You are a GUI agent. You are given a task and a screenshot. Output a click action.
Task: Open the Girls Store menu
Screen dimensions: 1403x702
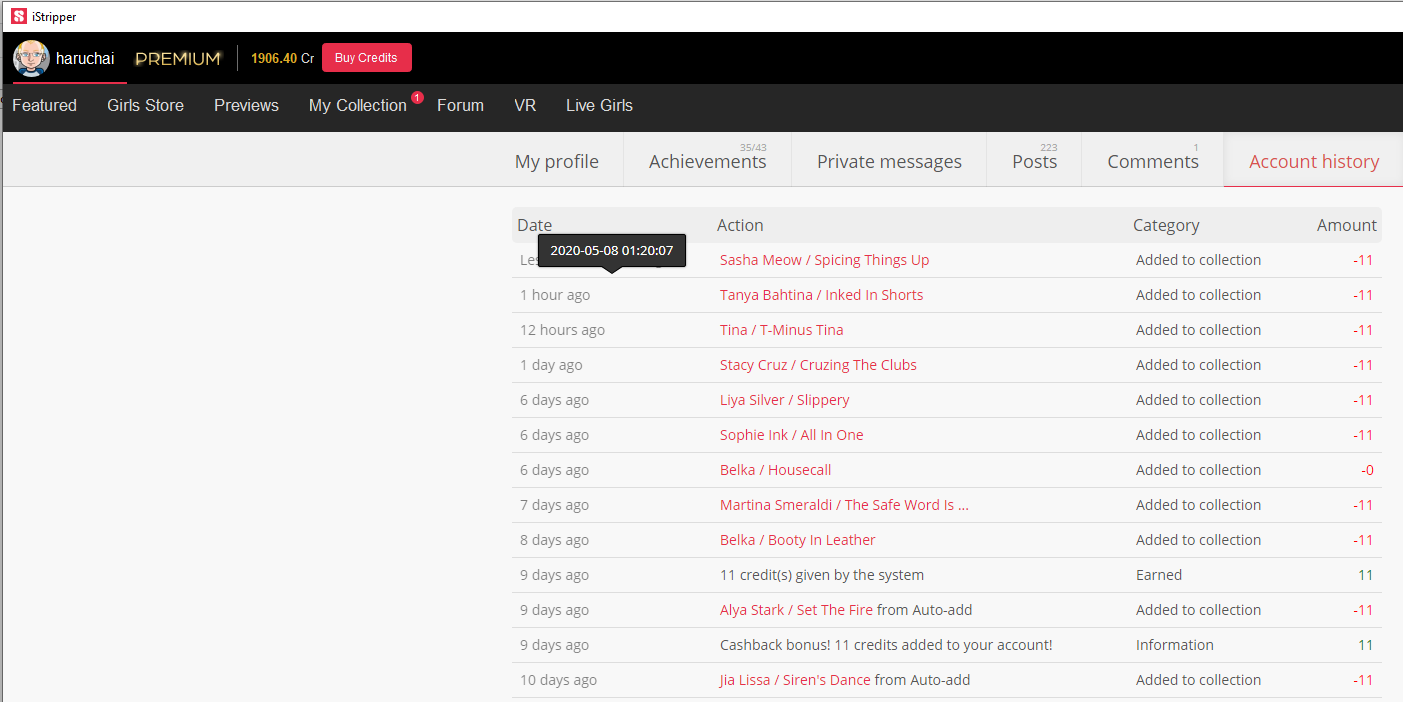[x=145, y=105]
